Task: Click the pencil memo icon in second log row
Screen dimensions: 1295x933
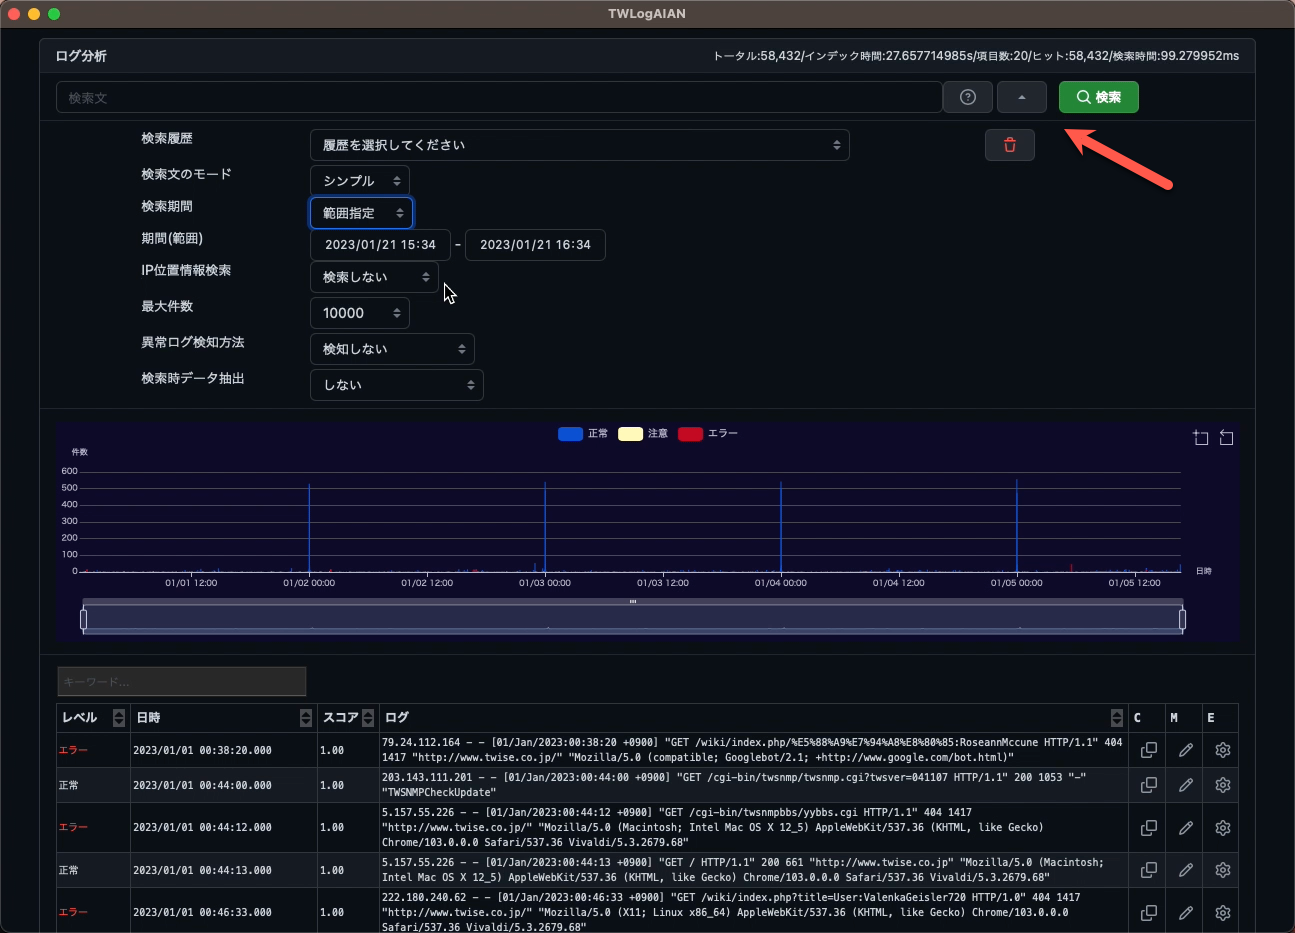Action: [1185, 785]
